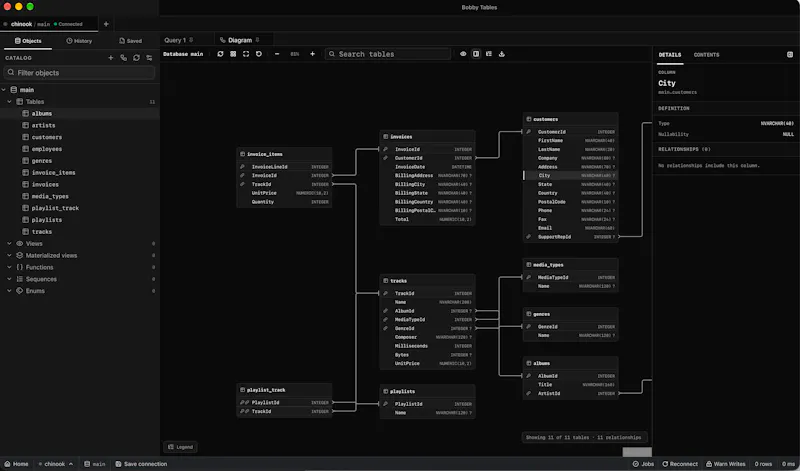Click the chinook / main connection tab

pyautogui.click(x=48, y=24)
